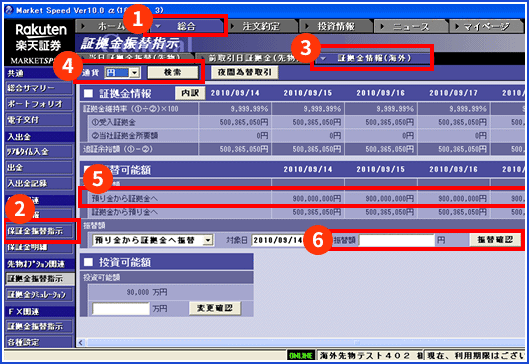Open リアルタイム入金 in the sidebar
The image size is (529, 364).
click(x=39, y=152)
